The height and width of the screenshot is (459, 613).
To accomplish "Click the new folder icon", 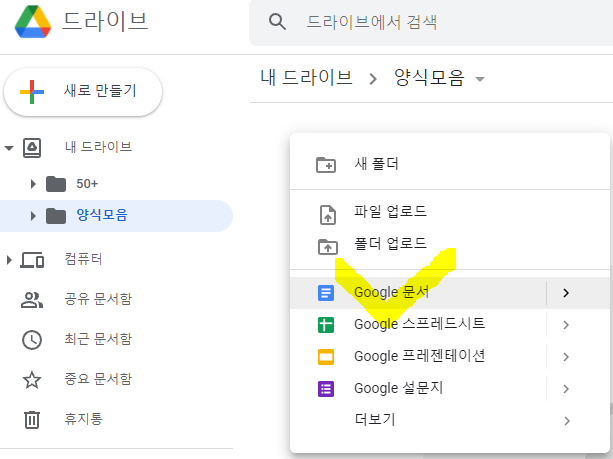I will point(326,165).
